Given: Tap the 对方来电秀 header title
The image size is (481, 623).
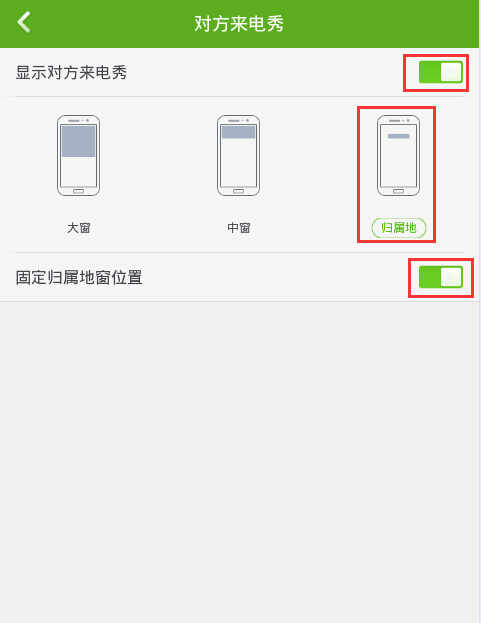Looking at the screenshot, I should pos(239,24).
